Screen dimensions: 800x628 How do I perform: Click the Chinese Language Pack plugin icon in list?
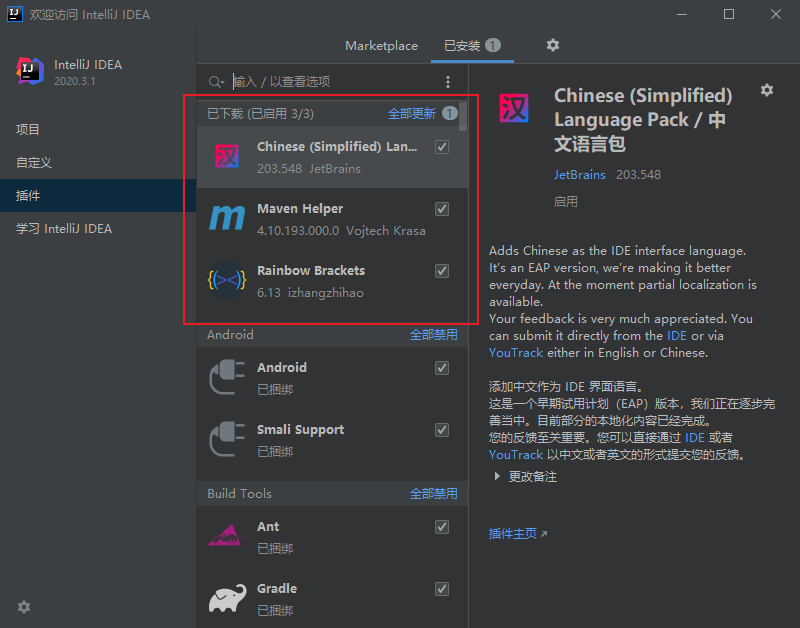click(227, 157)
